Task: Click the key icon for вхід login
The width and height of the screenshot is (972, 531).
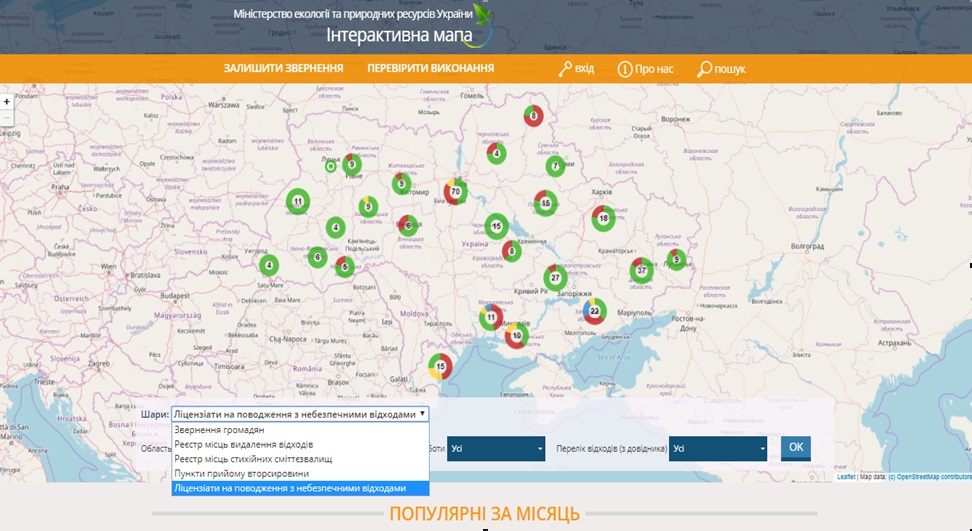Action: point(565,68)
